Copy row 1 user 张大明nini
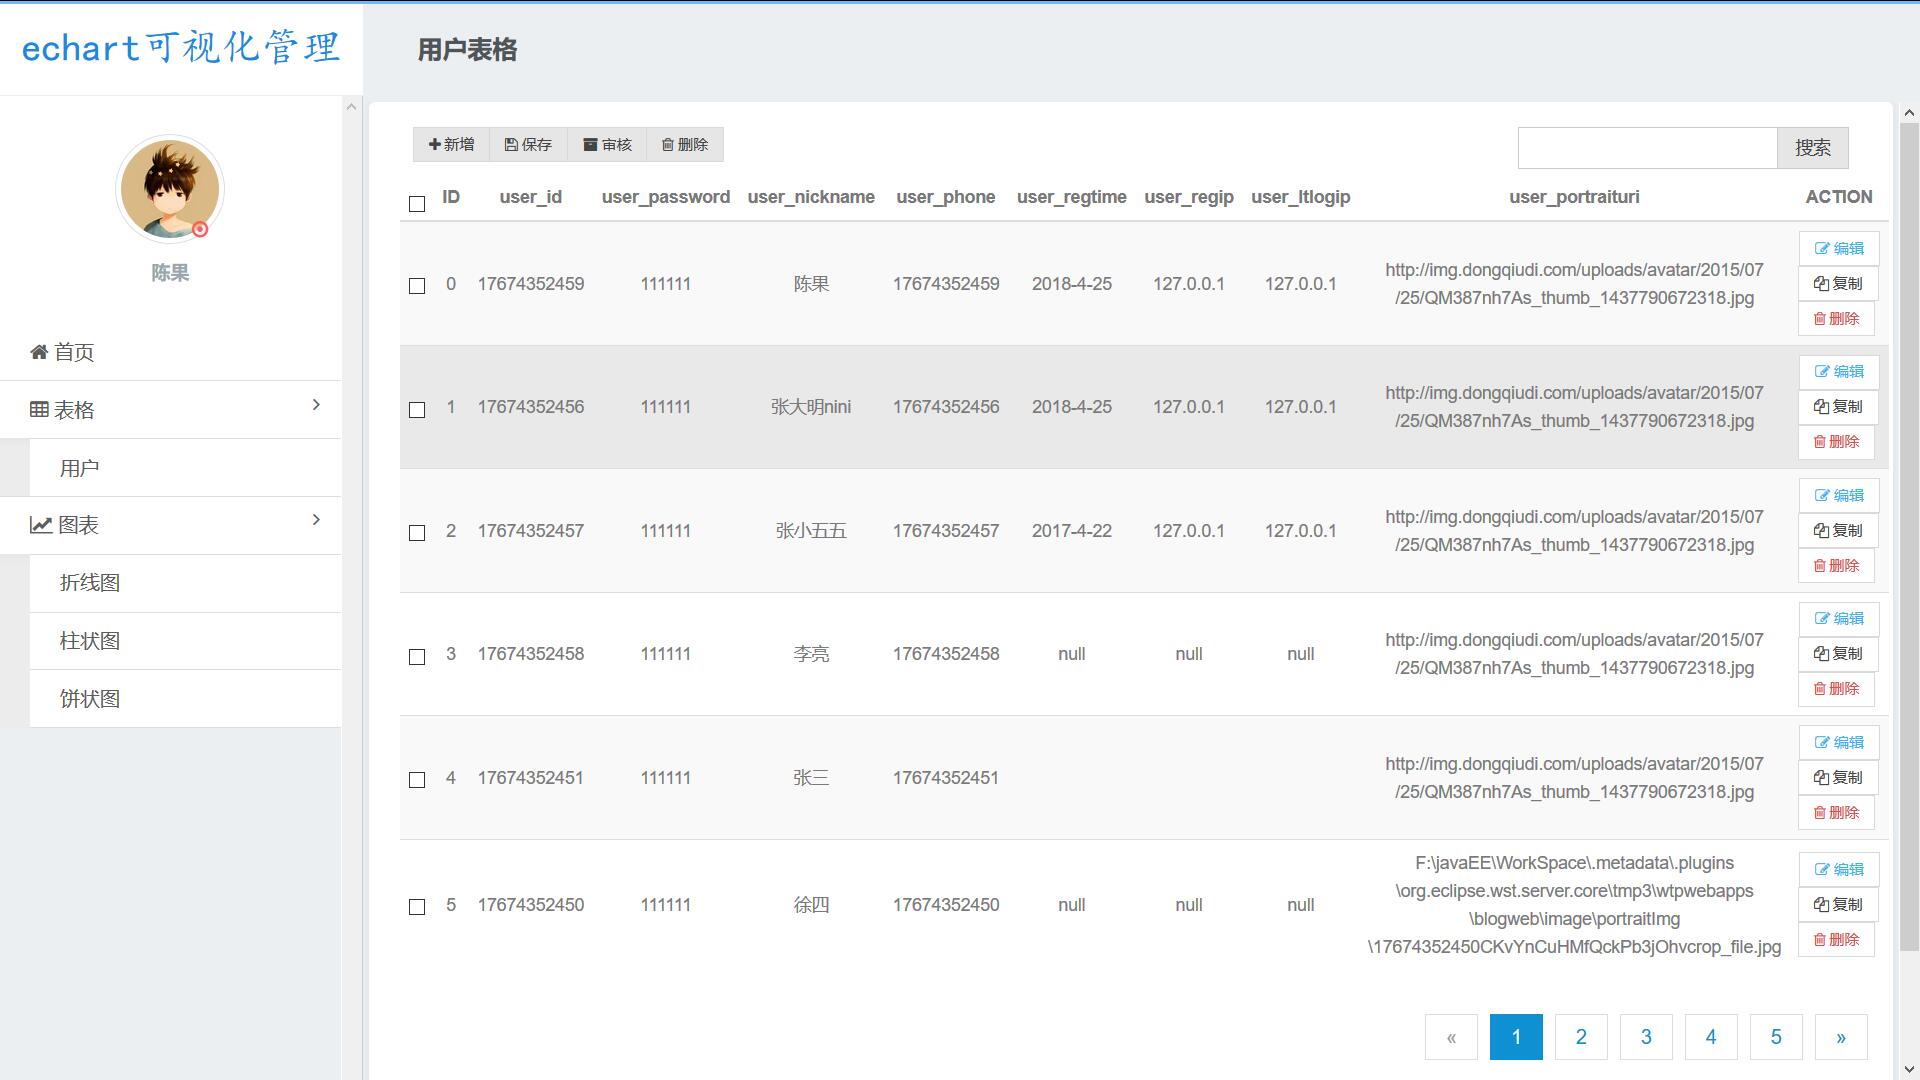The height and width of the screenshot is (1080, 1920). [x=1838, y=407]
